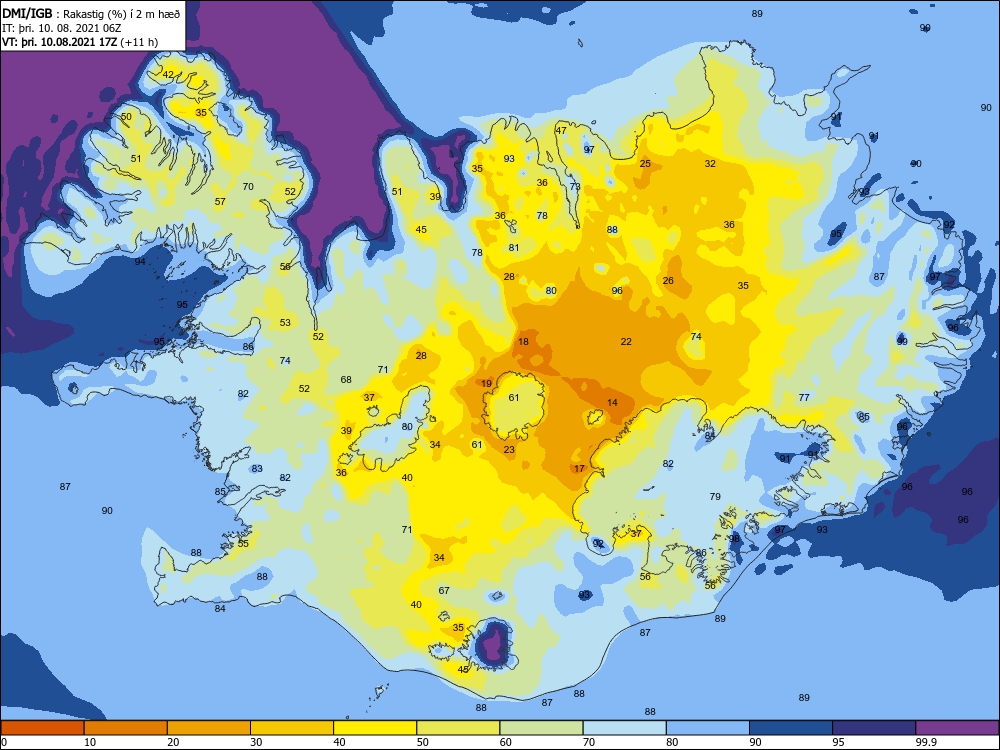Click the dark orange 0–10 legend swatch
Viewport: 1000px width, 750px height.
pyautogui.click(x=43, y=728)
